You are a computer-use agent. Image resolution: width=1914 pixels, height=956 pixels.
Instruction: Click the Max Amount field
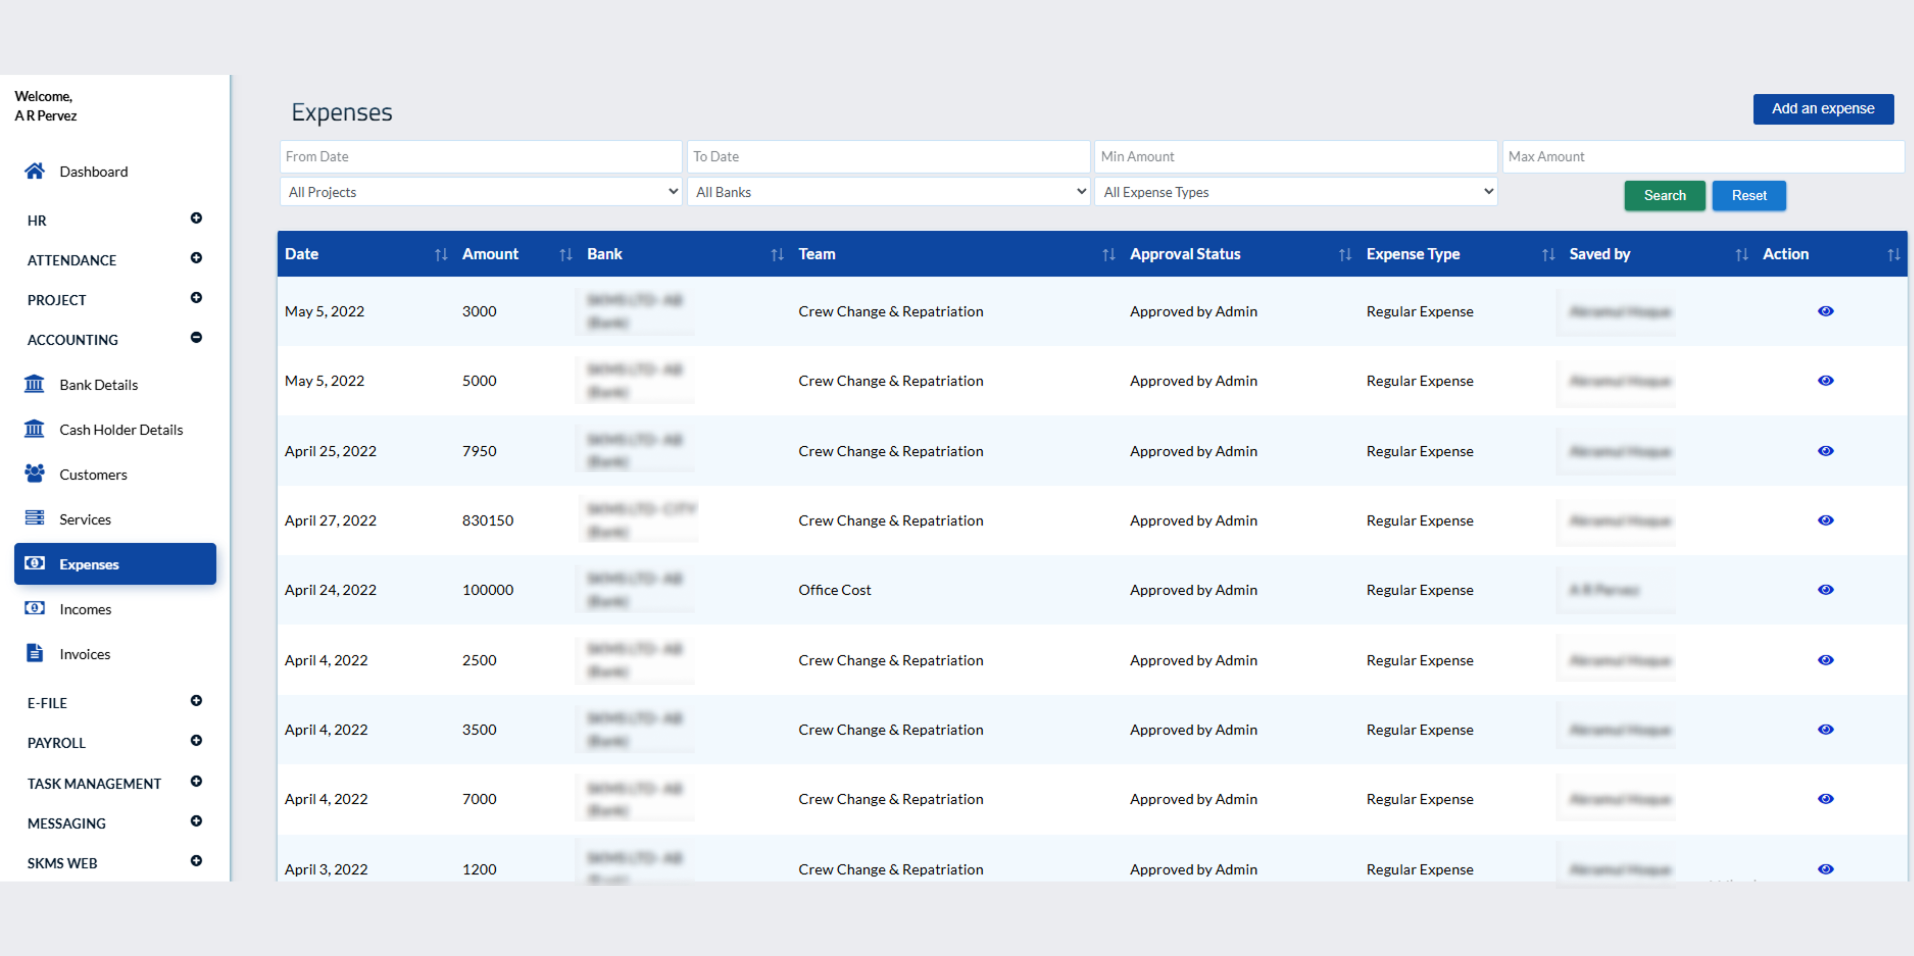(1704, 157)
